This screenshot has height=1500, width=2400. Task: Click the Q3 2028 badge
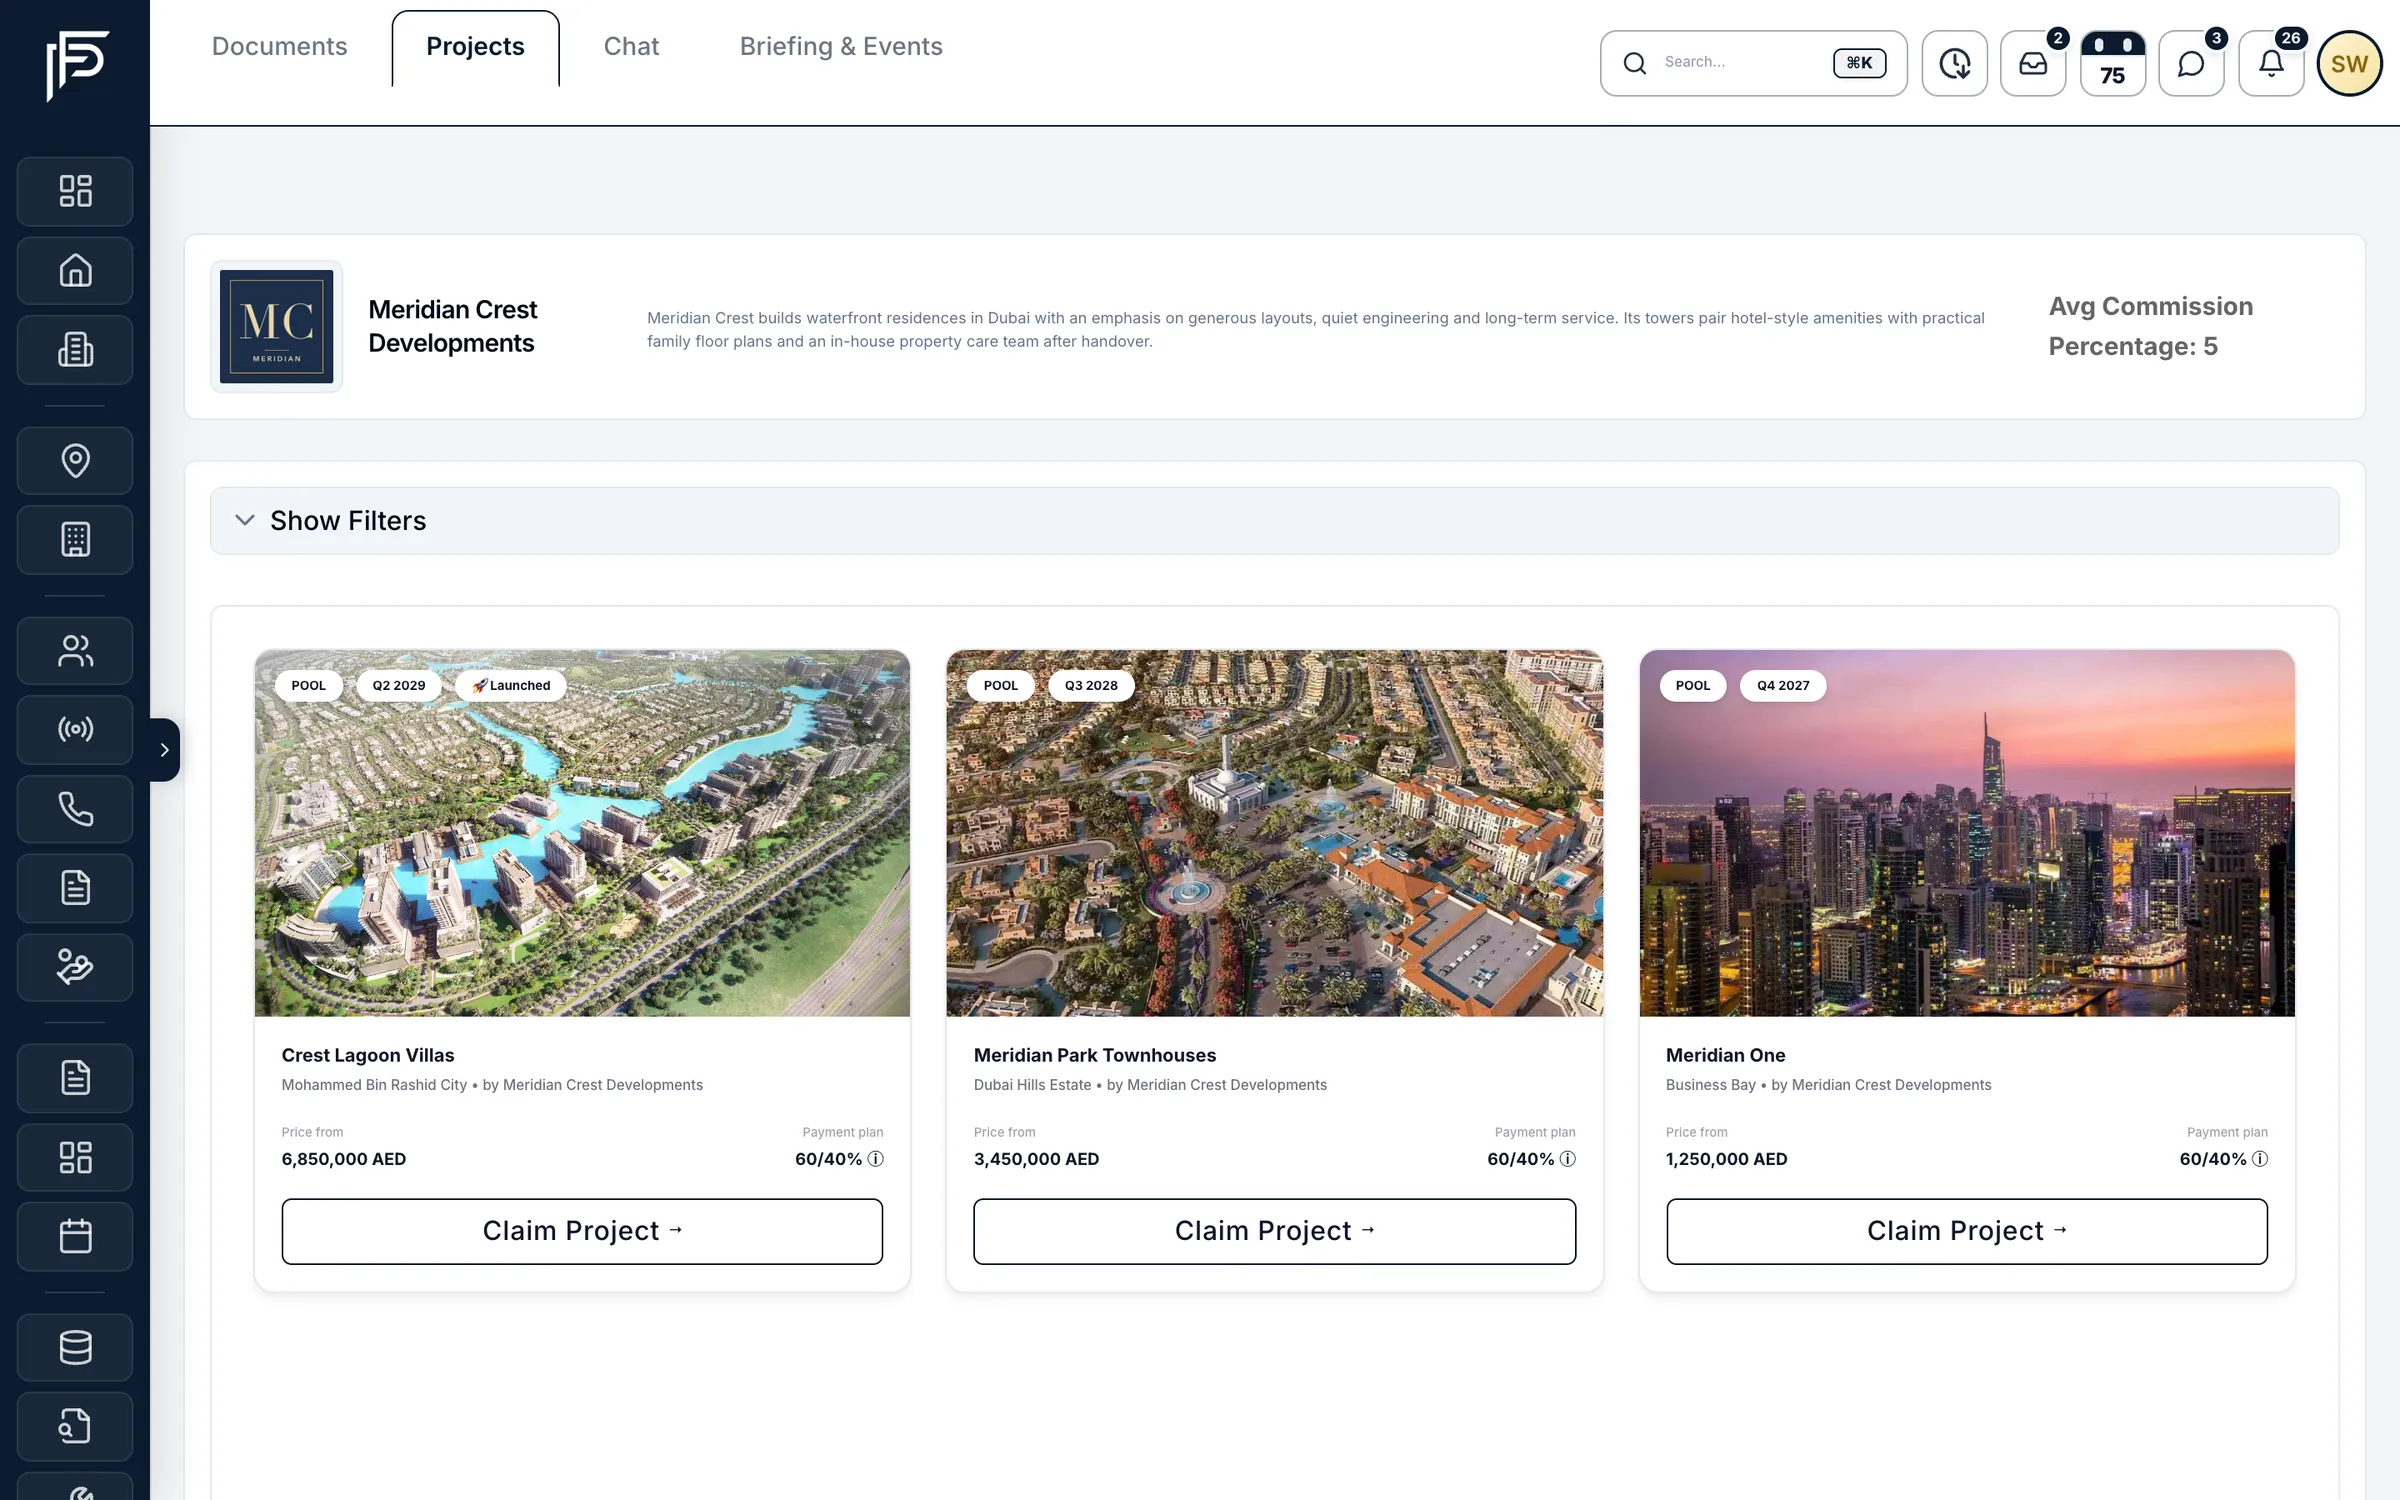(1091, 685)
